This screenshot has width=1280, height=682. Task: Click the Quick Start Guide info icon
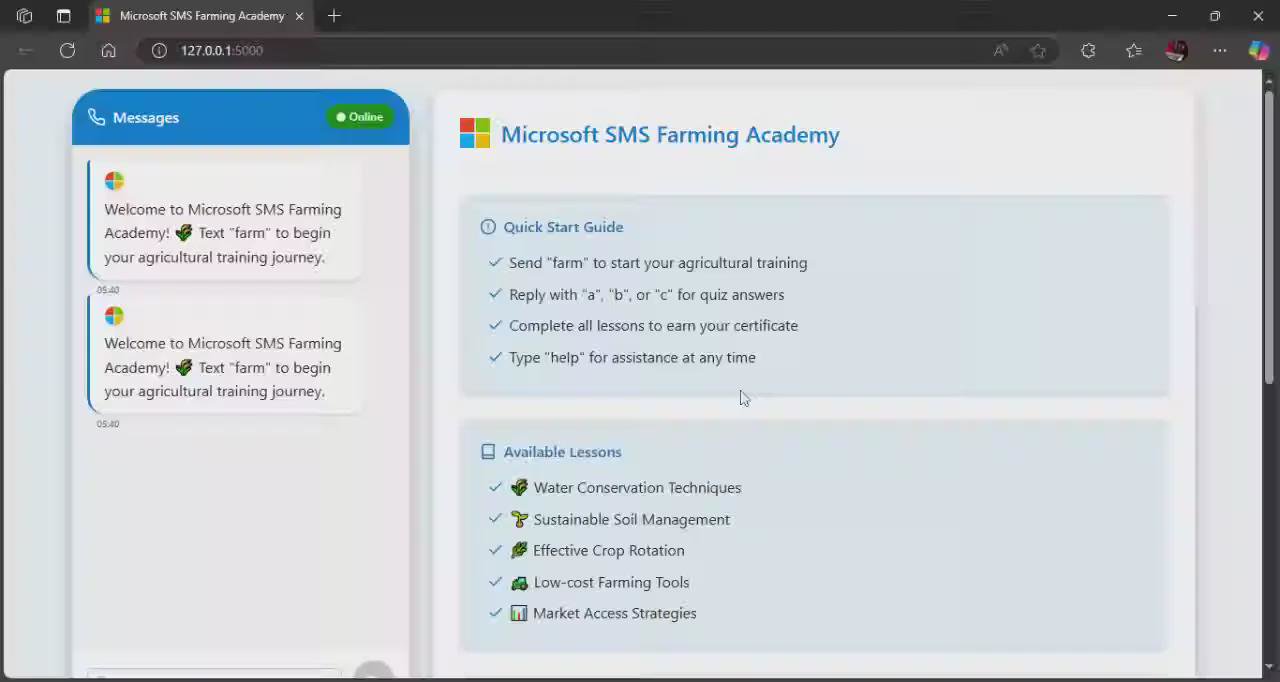tap(488, 227)
